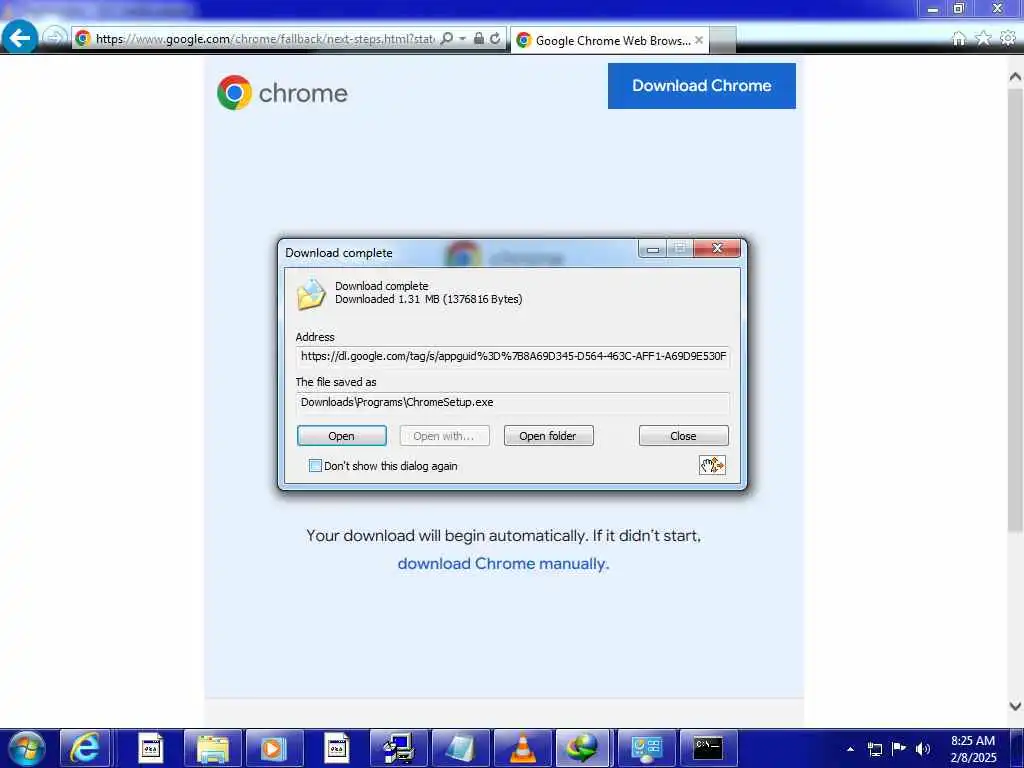Click the network tray icon
1024x768 pixels.
[874, 749]
